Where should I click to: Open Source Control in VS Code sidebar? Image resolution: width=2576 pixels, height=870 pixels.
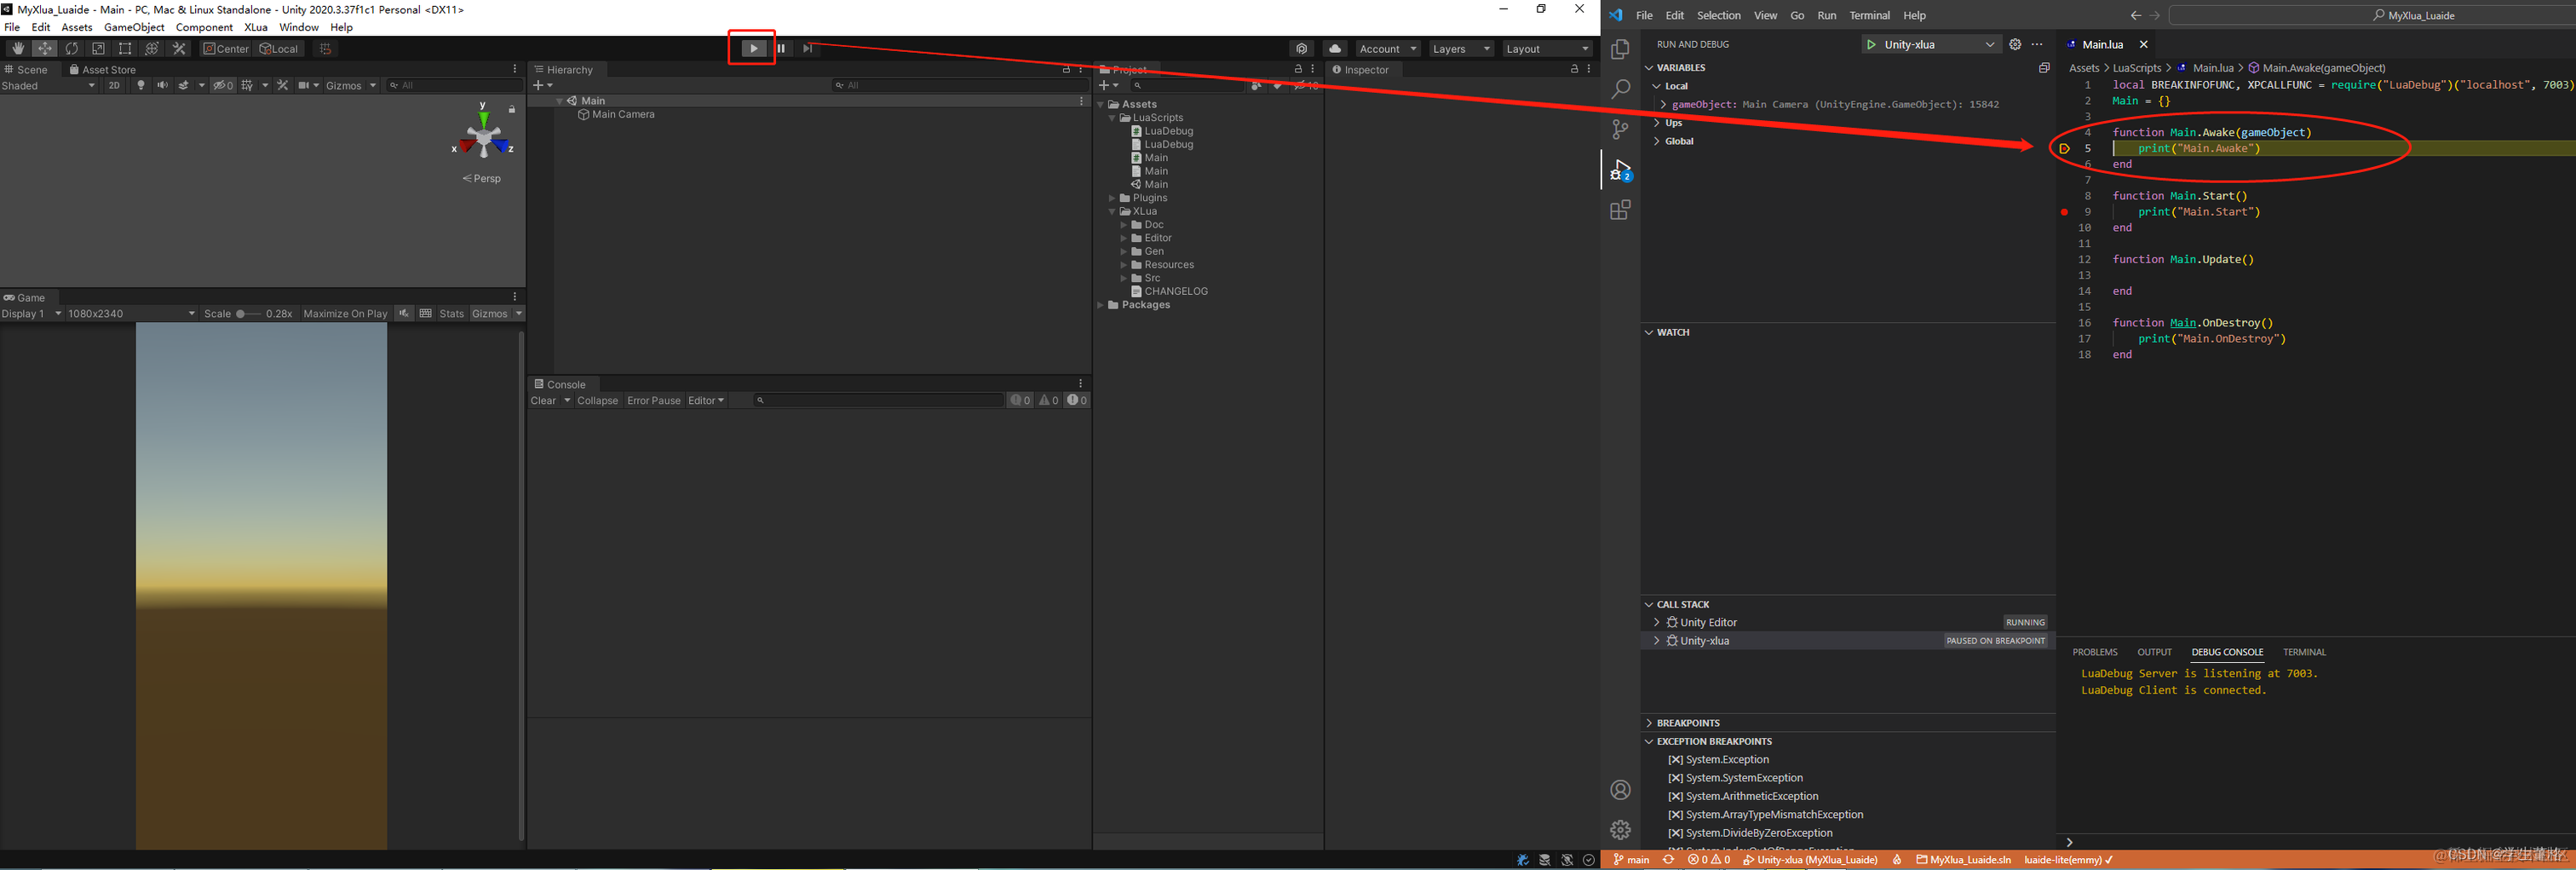1620,129
